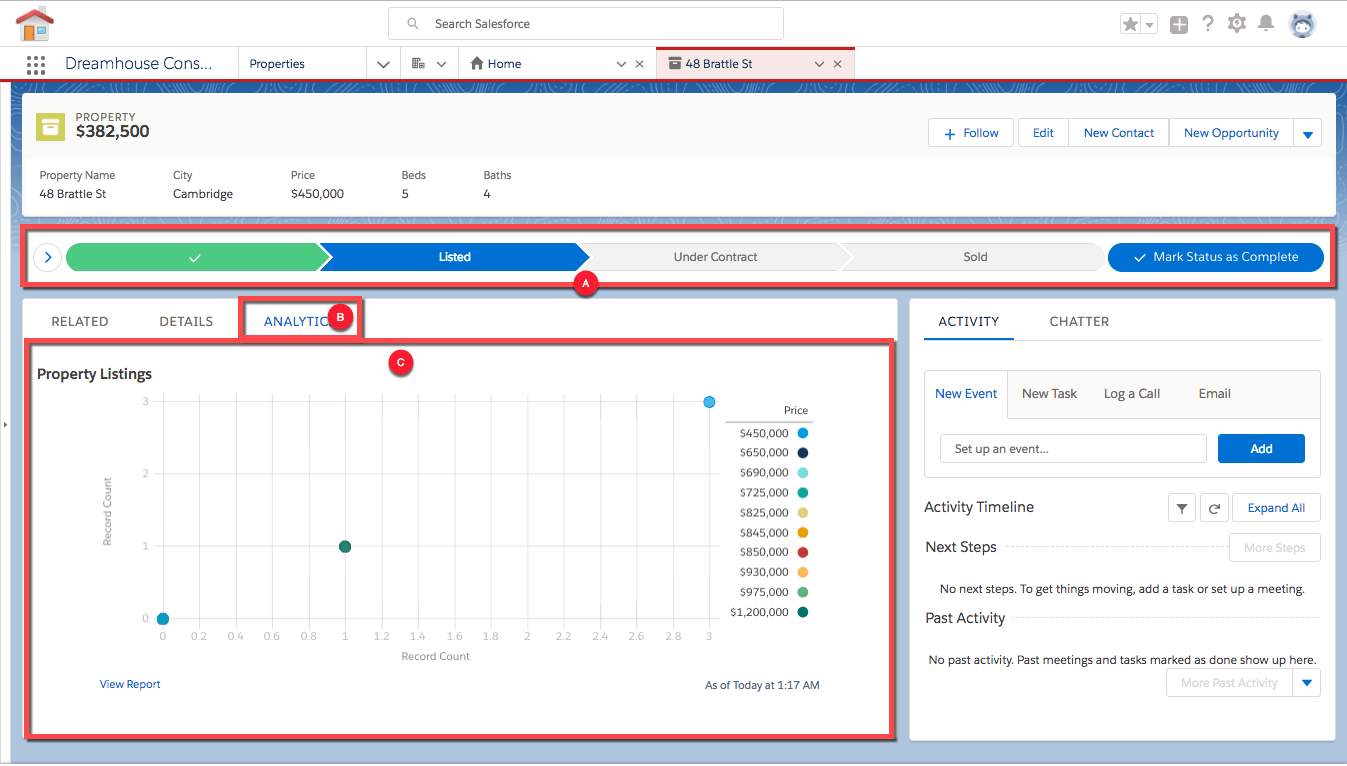
Task: Open the App Launcher dots grid
Action: (x=36, y=64)
